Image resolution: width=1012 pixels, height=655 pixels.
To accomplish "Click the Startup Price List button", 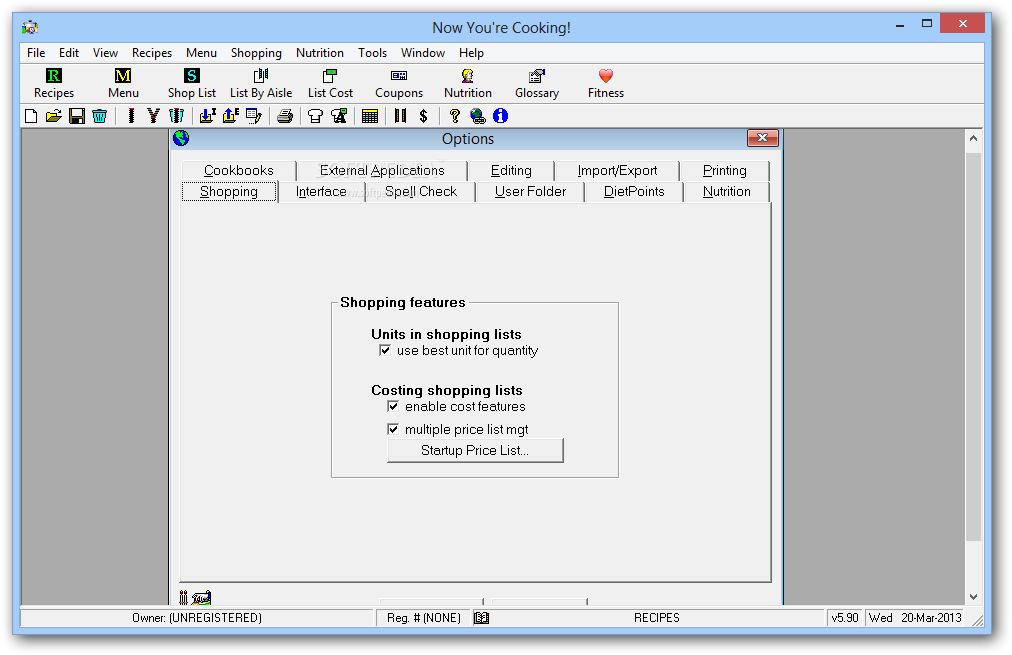I will point(475,450).
